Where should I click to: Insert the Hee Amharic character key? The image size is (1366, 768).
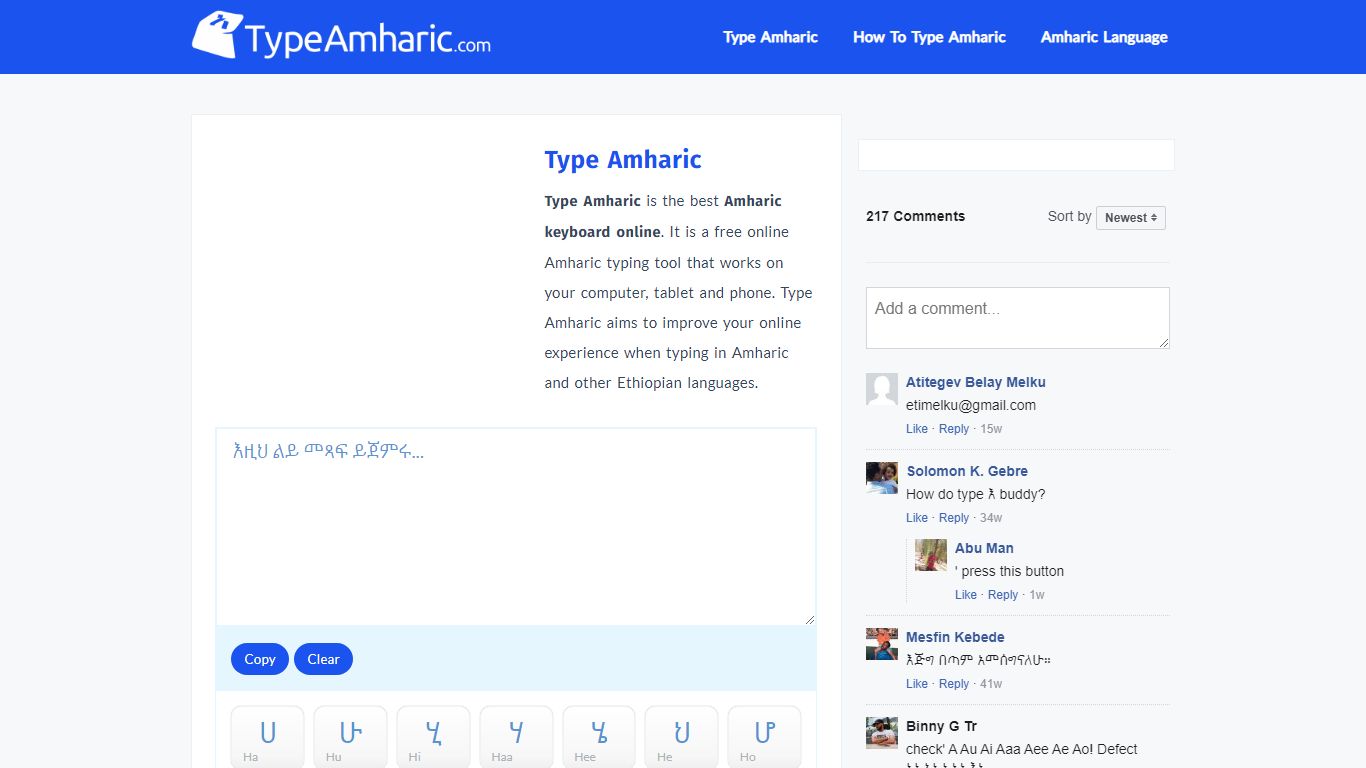coord(599,737)
